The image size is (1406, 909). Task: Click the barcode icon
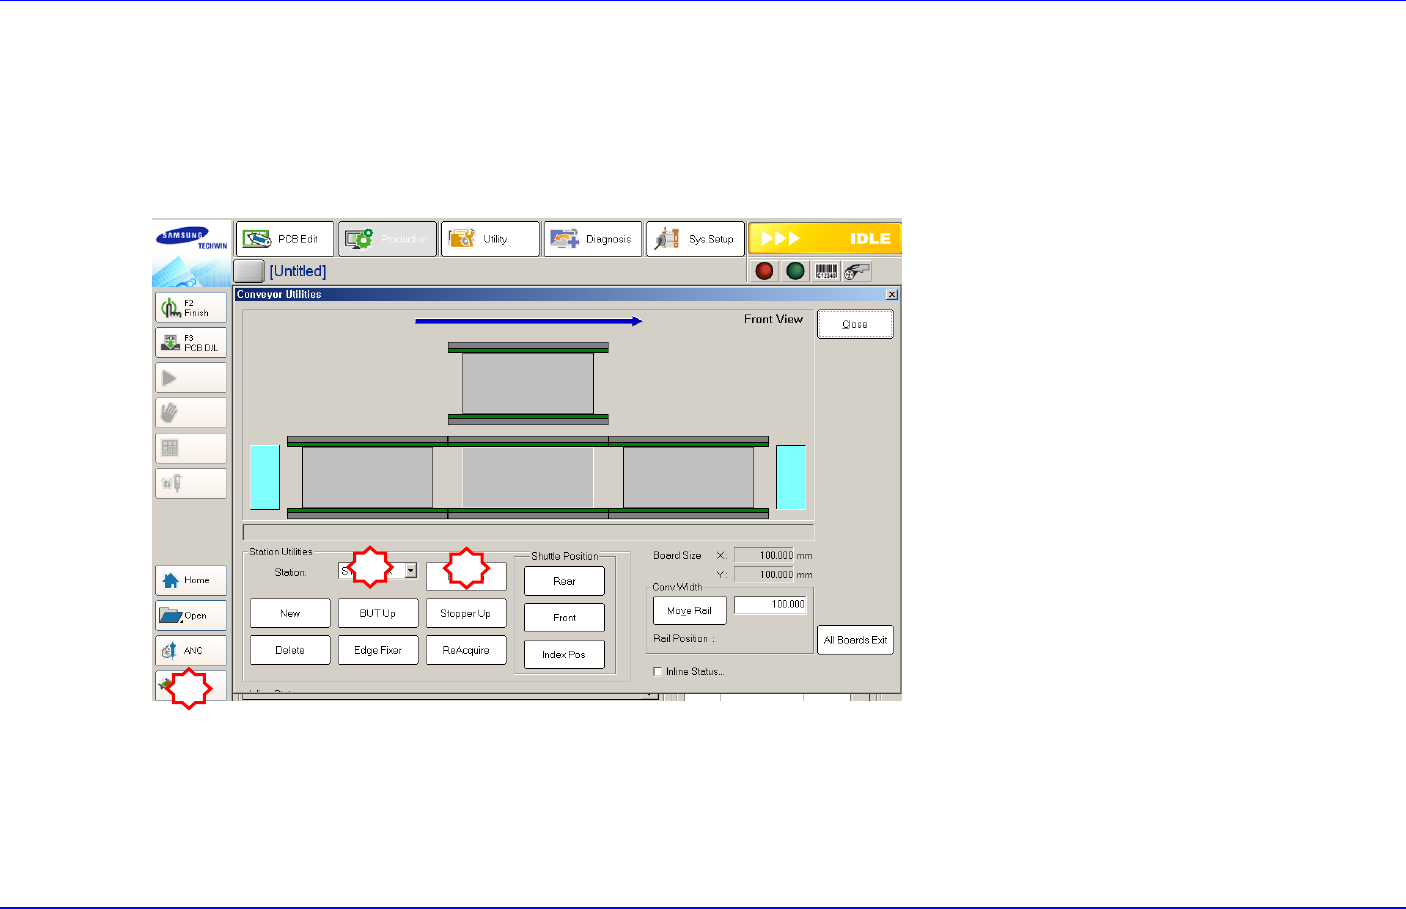pyautogui.click(x=827, y=271)
